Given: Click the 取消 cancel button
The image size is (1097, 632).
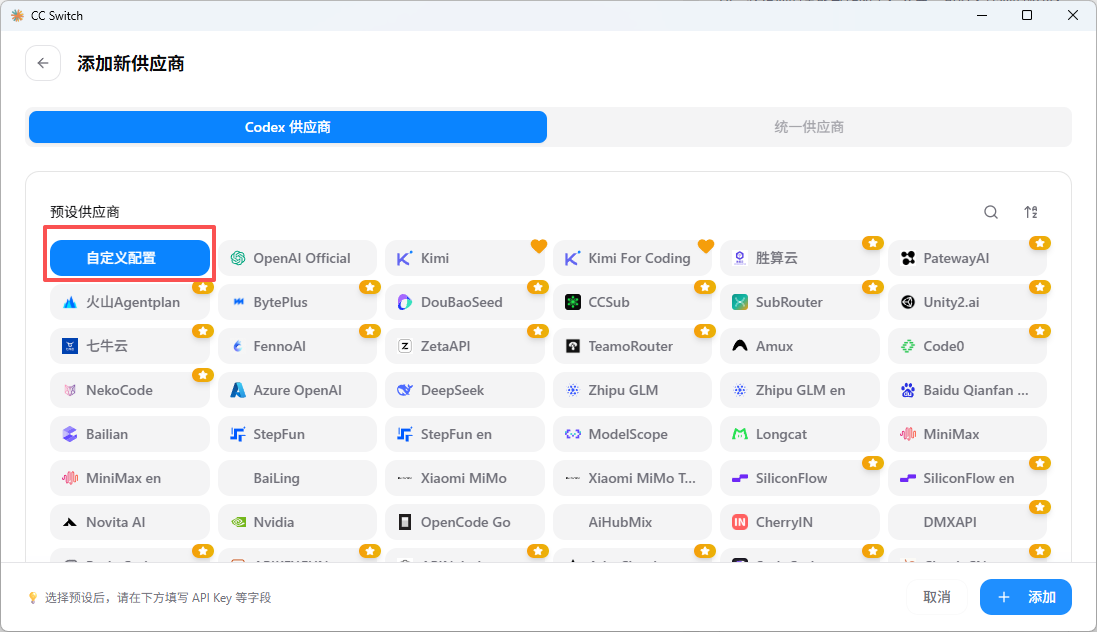Looking at the screenshot, I should pos(936,597).
